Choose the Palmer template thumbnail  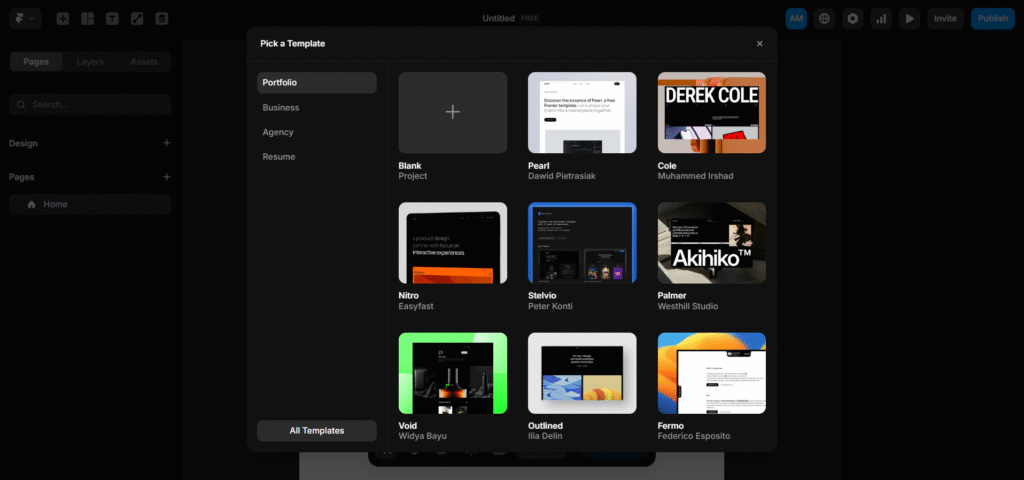point(712,243)
